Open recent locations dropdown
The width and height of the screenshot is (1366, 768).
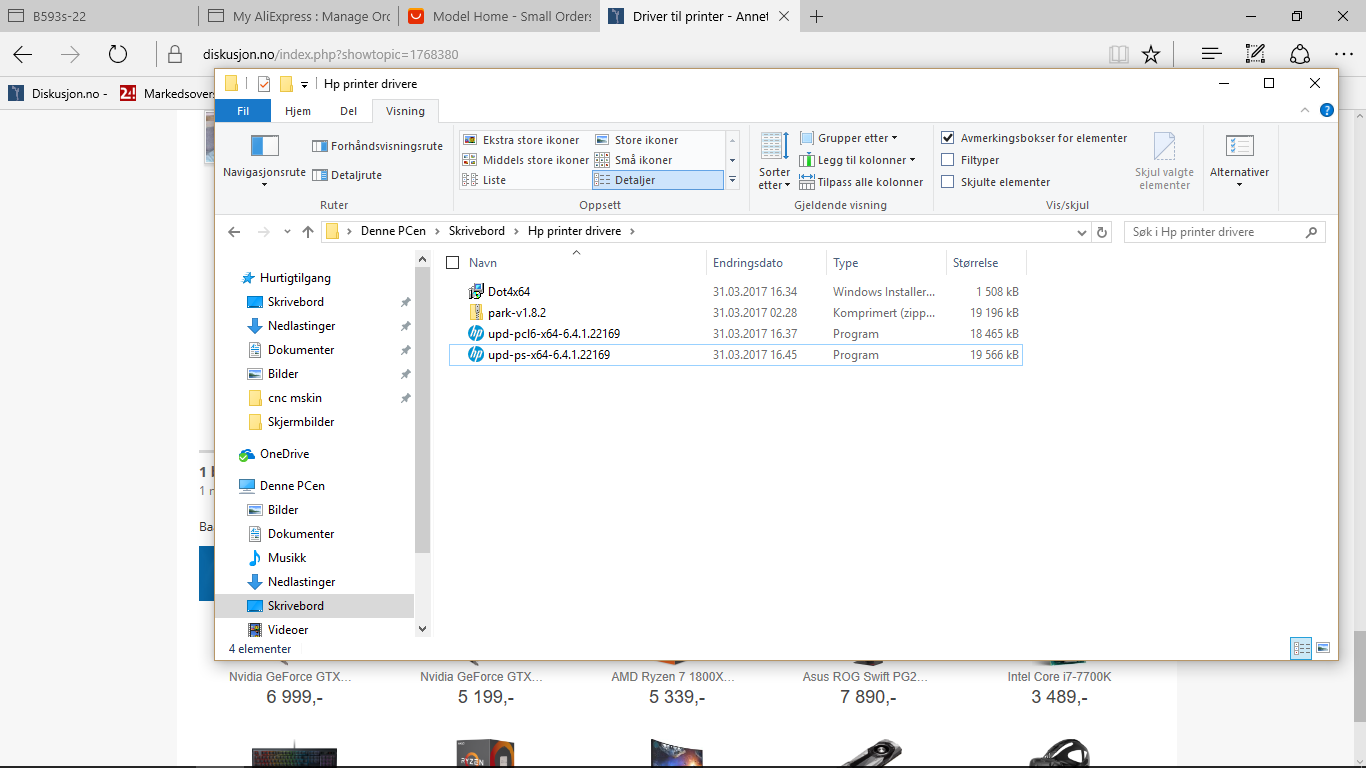(286, 232)
